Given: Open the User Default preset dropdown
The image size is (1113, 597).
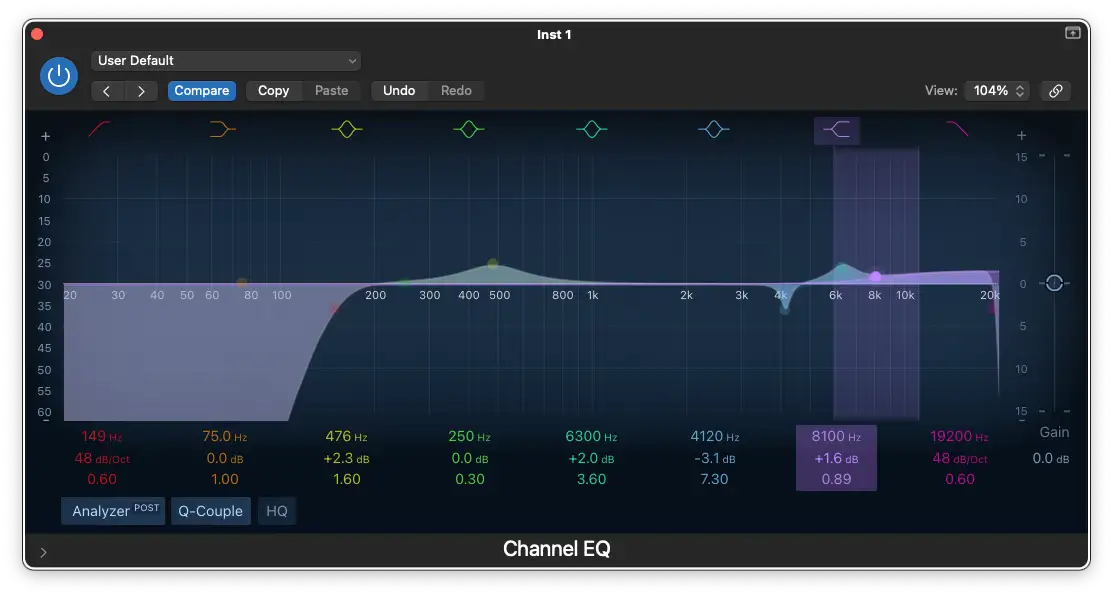Looking at the screenshot, I should [226, 61].
